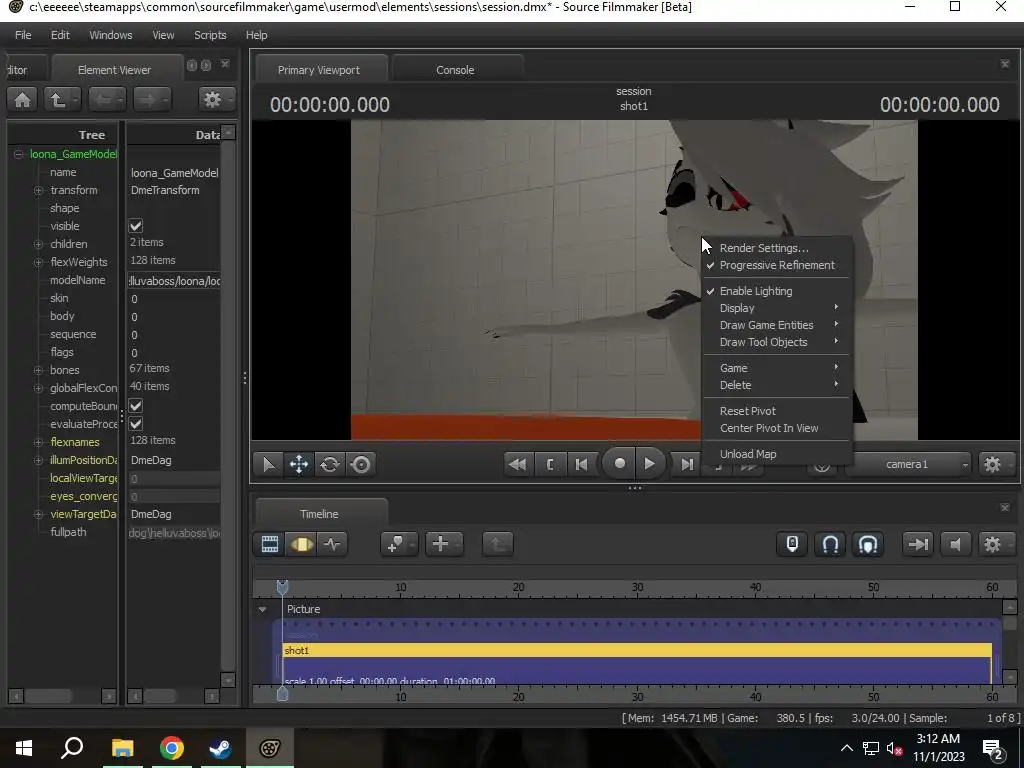Toggle the ripple-to-end arrow button

tap(918, 544)
